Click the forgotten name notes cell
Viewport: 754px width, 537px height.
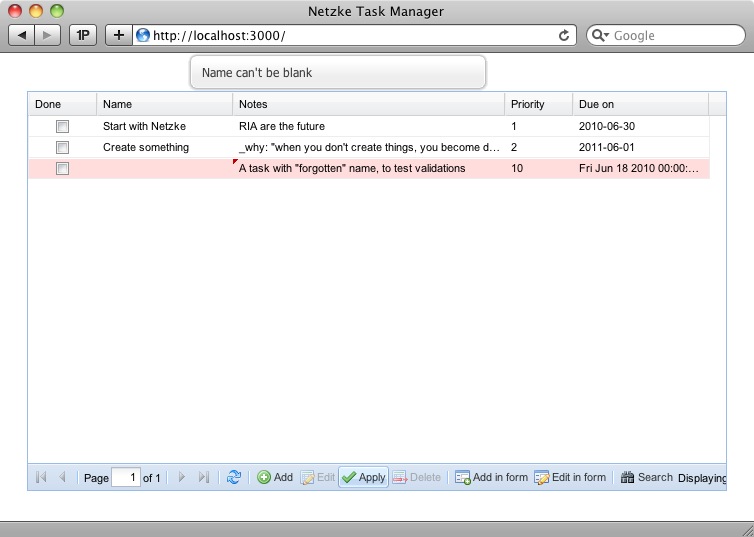[x=369, y=168]
